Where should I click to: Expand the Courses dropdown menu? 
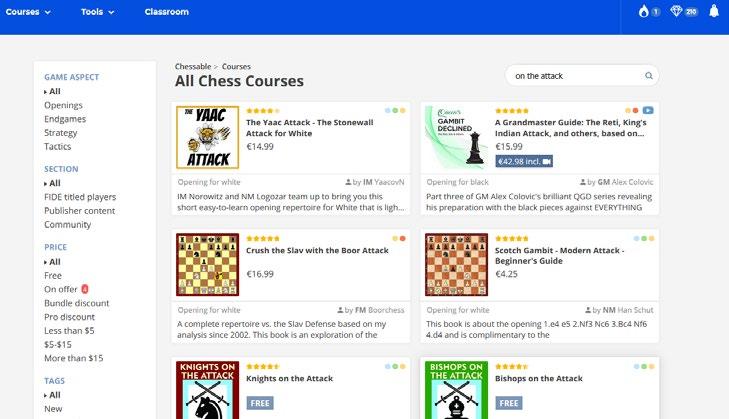28,12
